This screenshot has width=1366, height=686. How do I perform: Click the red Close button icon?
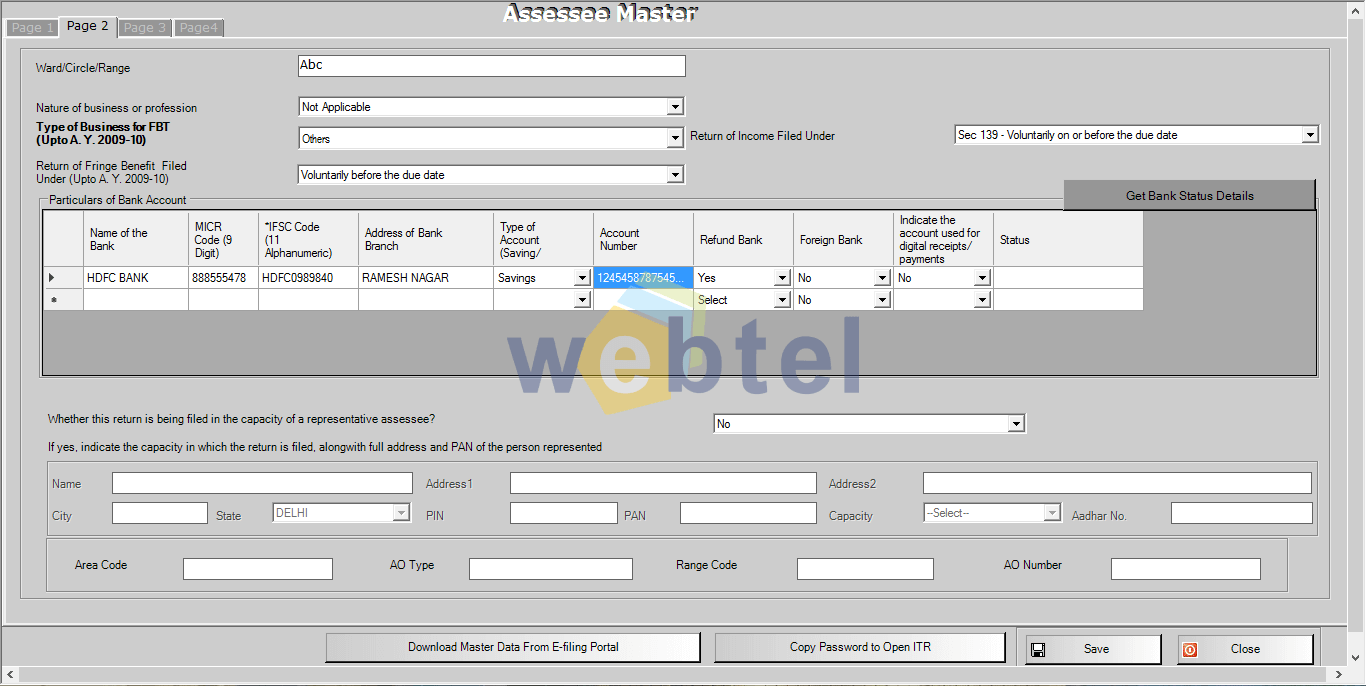1190,649
